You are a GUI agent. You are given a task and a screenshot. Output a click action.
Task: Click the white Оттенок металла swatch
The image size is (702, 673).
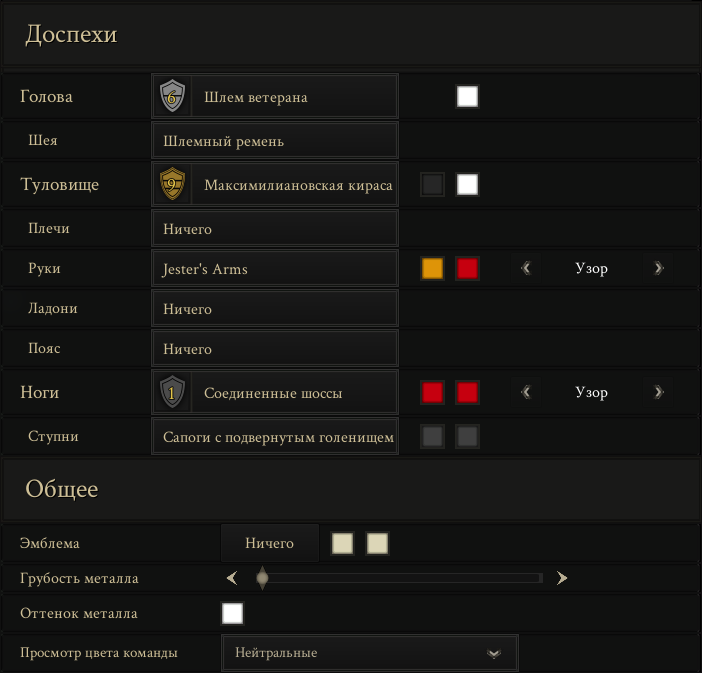tap(232, 613)
